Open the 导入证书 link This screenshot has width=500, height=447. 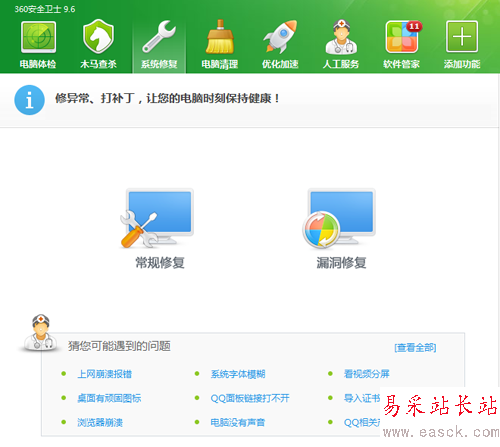362,398
